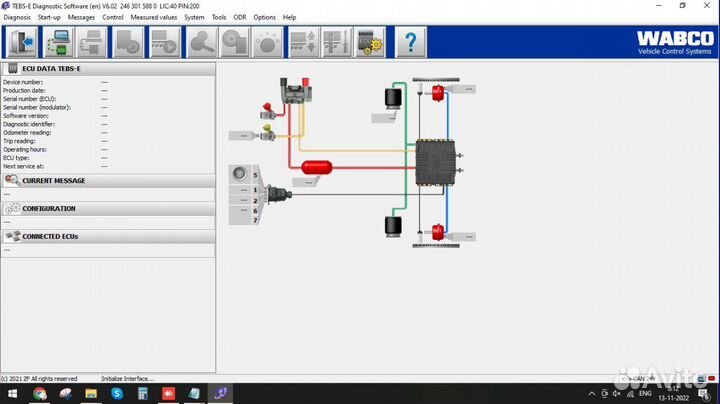Open the System menu

(194, 17)
